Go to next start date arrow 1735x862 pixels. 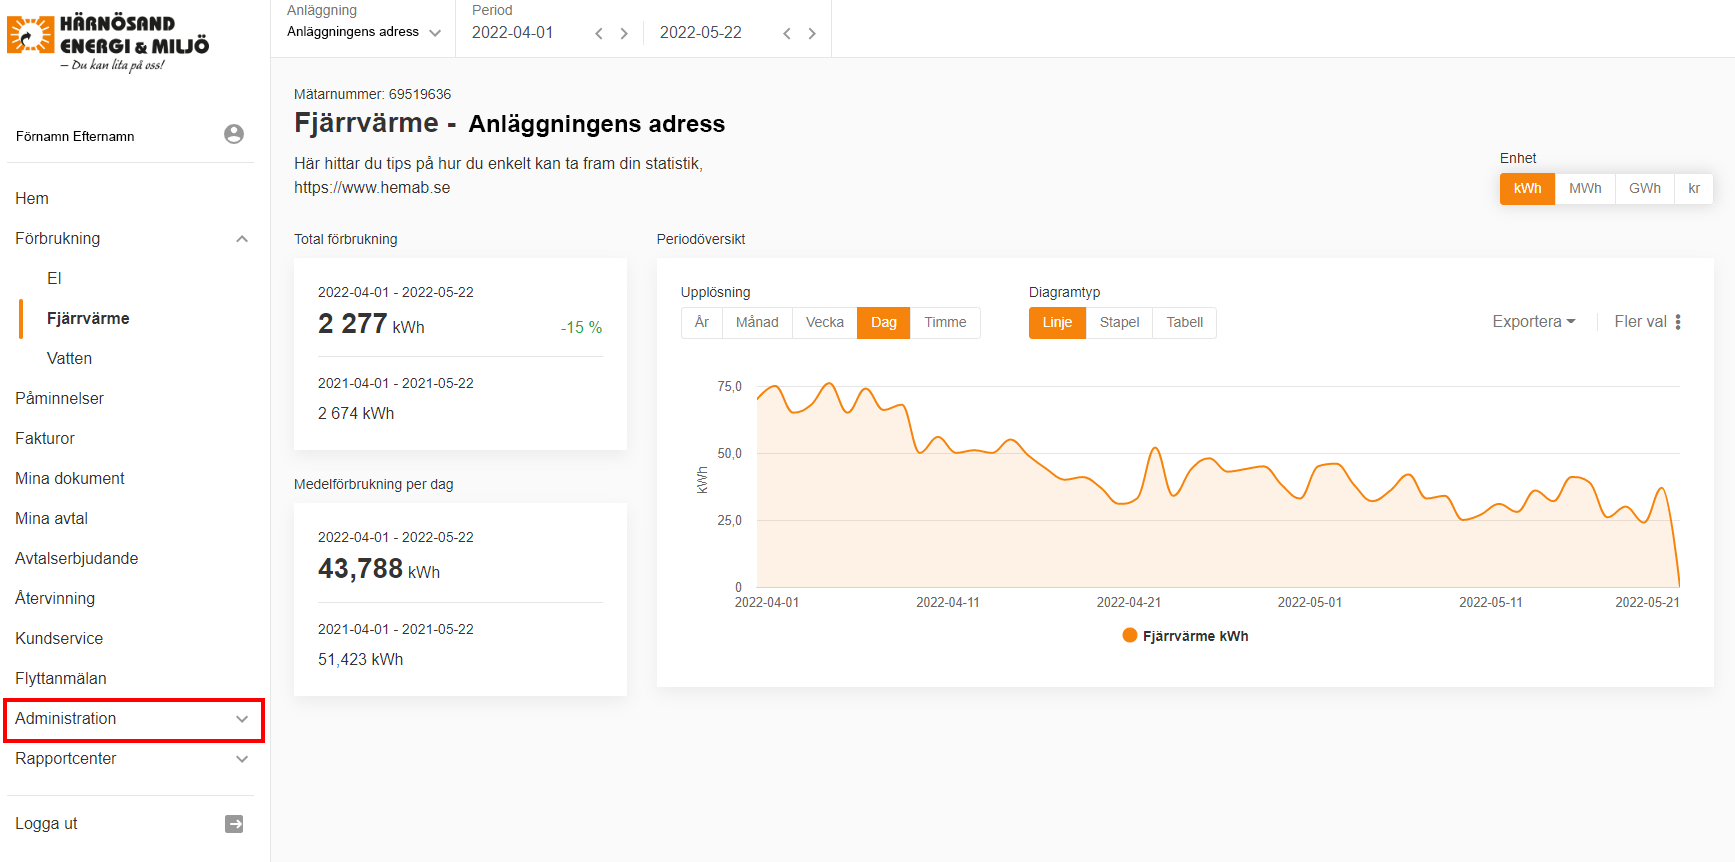pos(624,34)
